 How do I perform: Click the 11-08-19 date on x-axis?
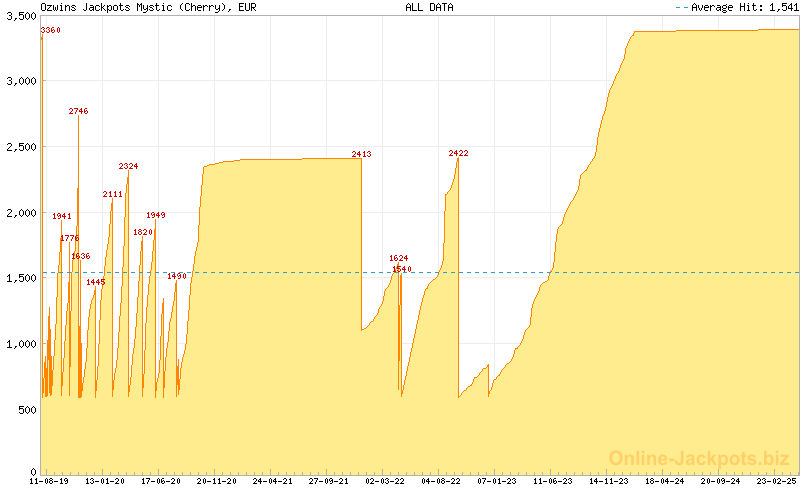click(x=49, y=482)
